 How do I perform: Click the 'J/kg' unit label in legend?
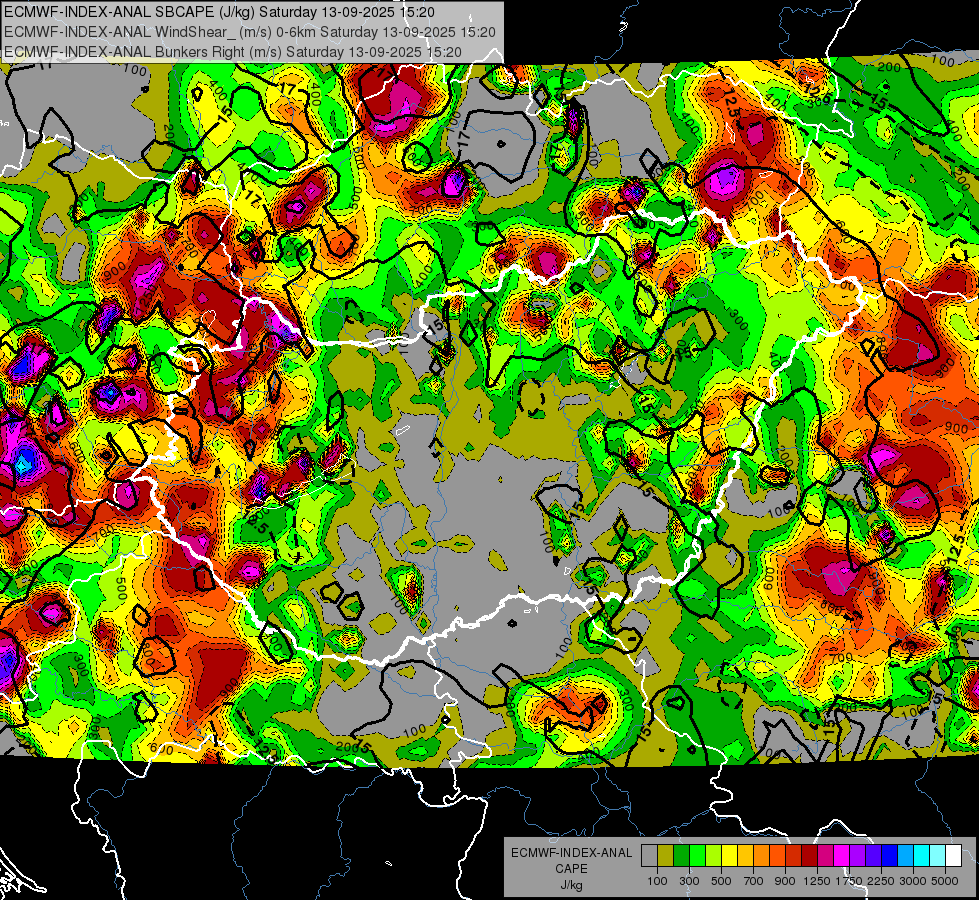click(571, 885)
